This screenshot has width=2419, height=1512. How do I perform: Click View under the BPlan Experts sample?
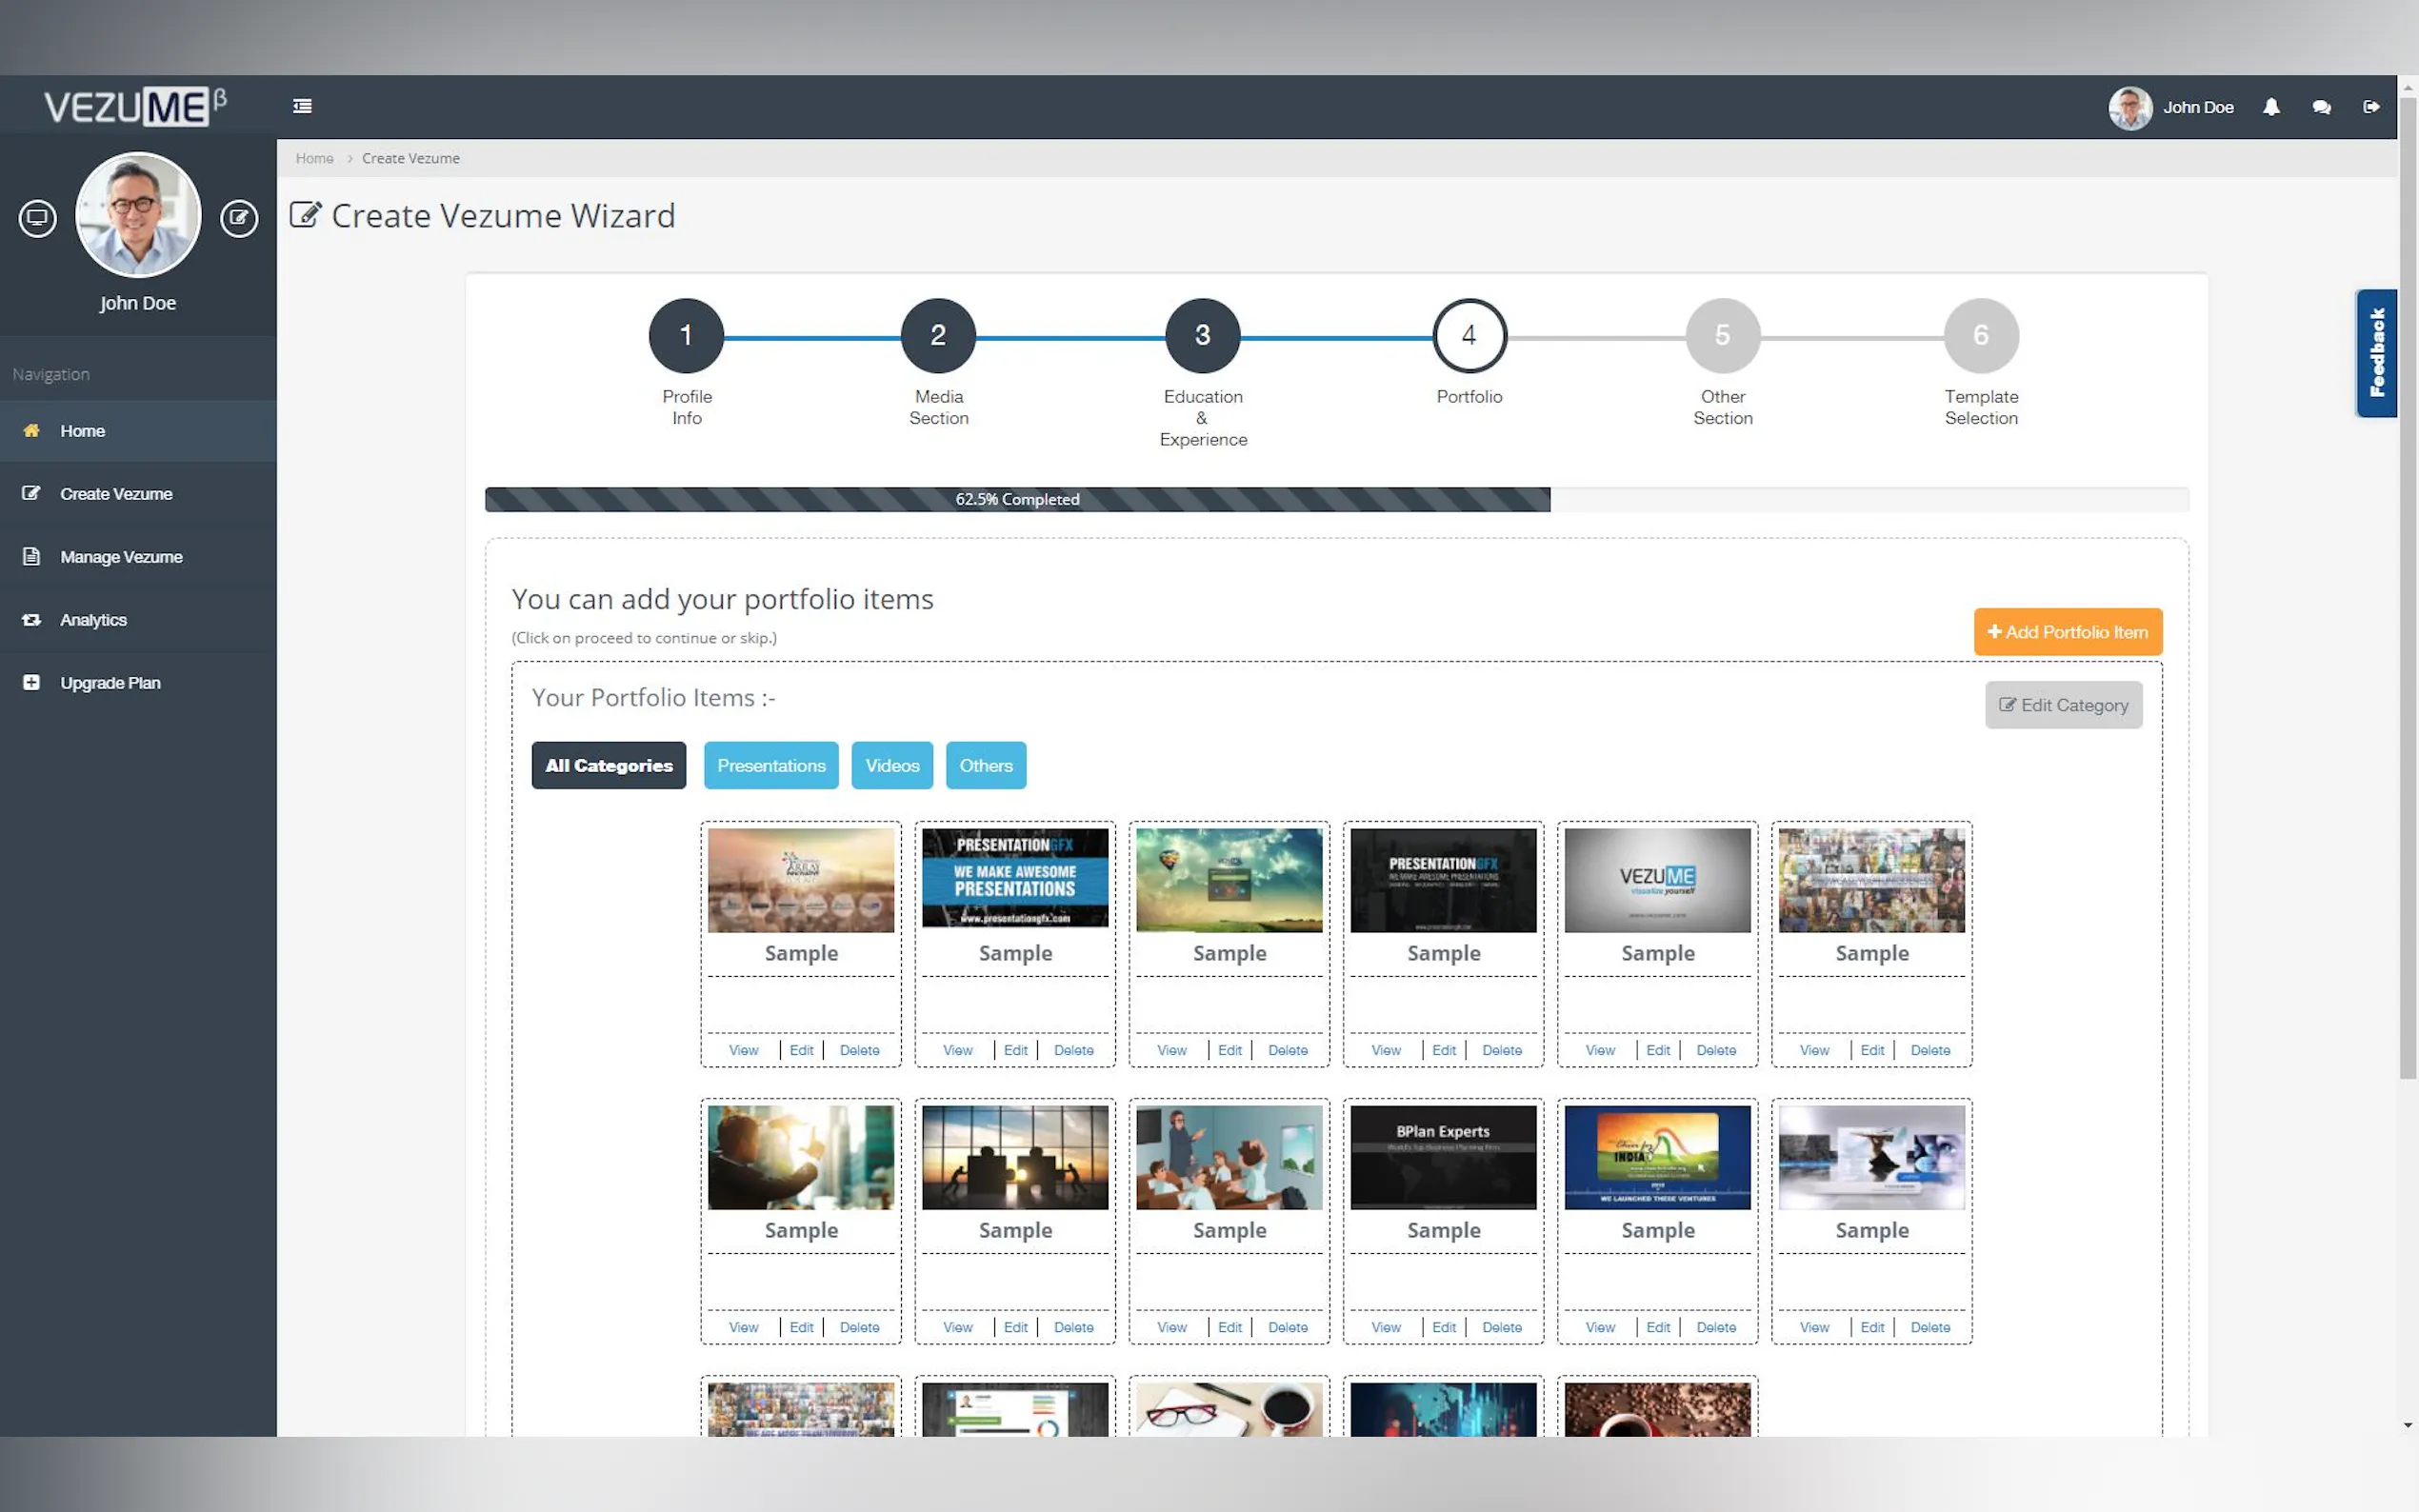click(x=1385, y=1327)
